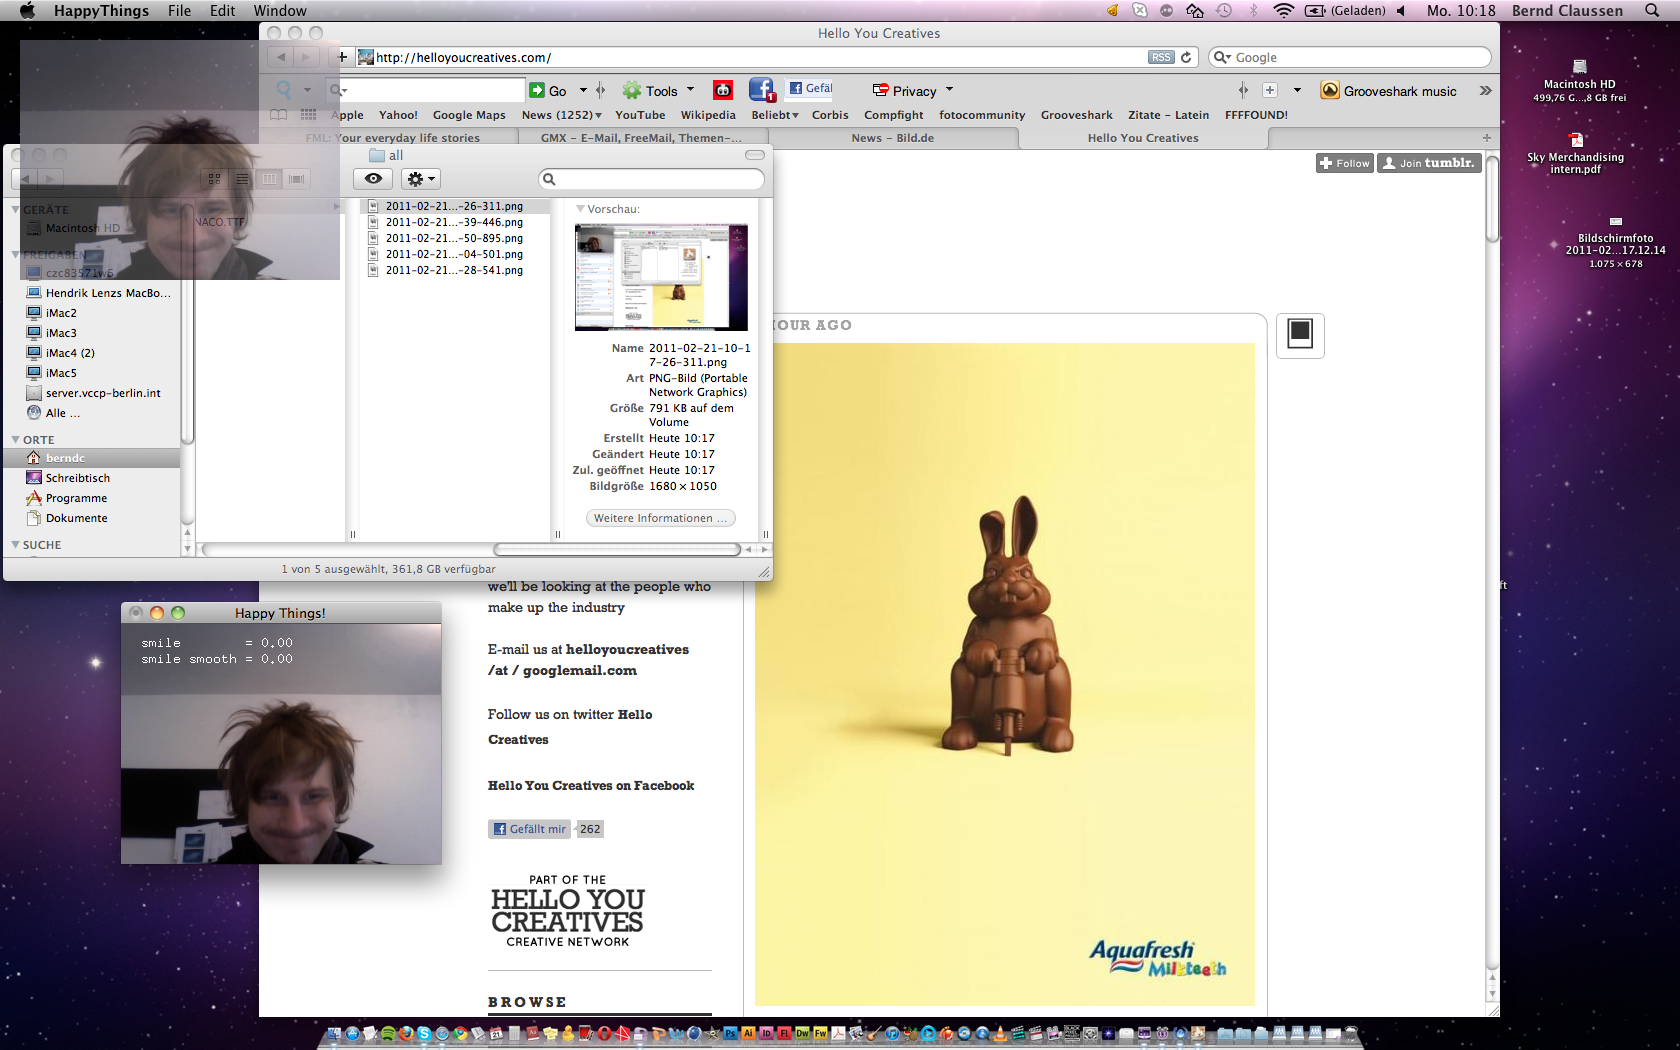Viewport: 1680px width, 1050px height.
Task: Click the Safari reload page icon
Action: (1186, 57)
